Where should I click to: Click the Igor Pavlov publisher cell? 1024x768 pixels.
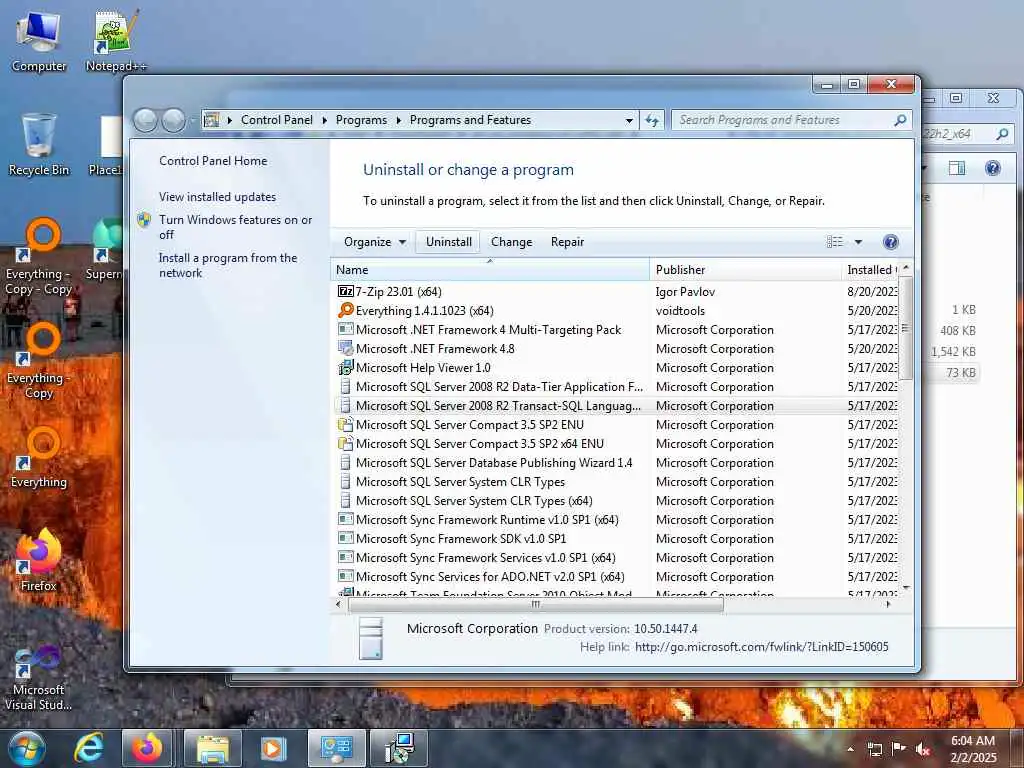point(685,291)
